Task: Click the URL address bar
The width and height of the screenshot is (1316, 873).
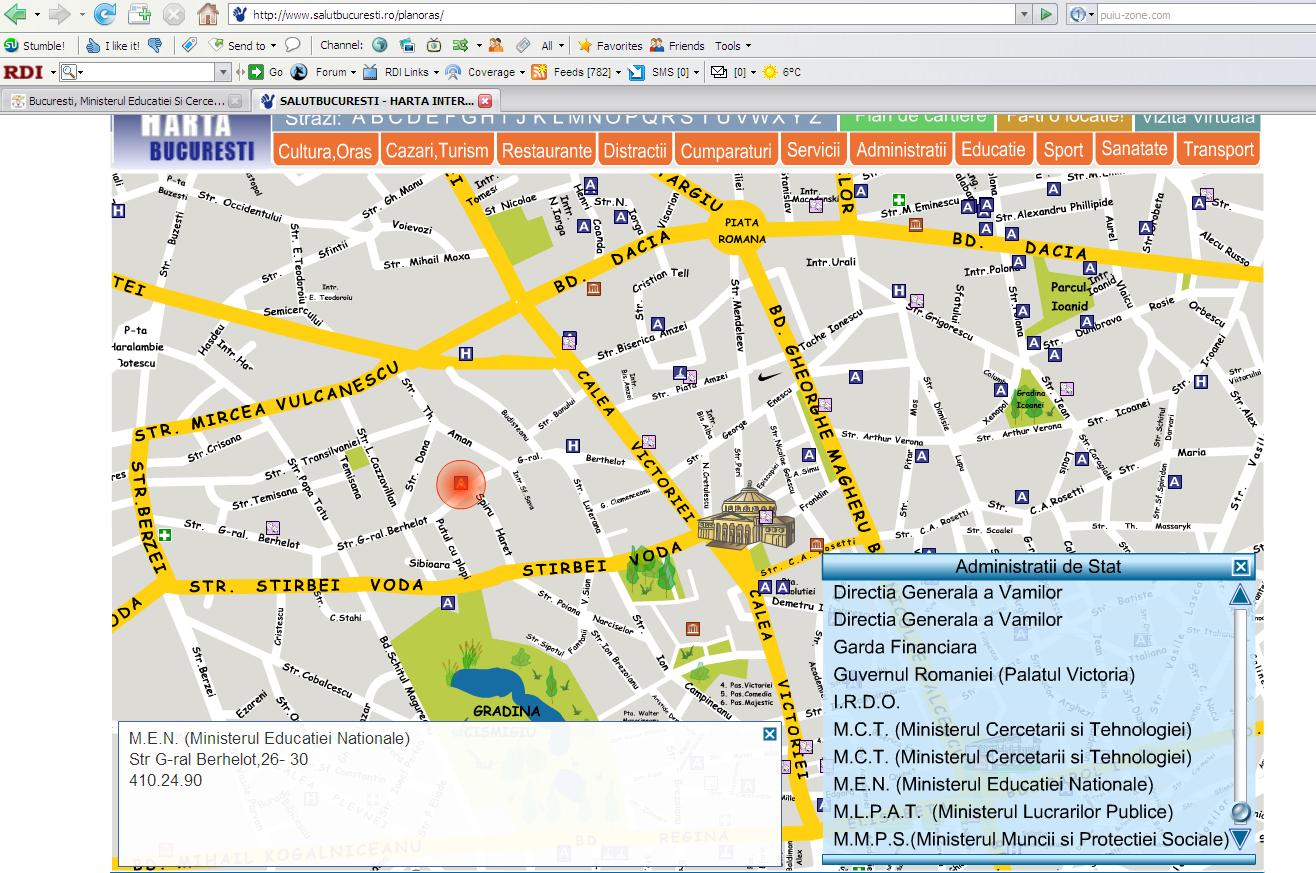Action: [x=622, y=15]
